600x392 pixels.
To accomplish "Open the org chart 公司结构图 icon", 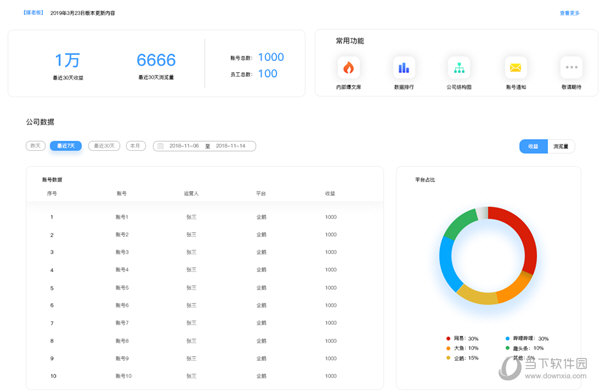I will click(x=459, y=67).
